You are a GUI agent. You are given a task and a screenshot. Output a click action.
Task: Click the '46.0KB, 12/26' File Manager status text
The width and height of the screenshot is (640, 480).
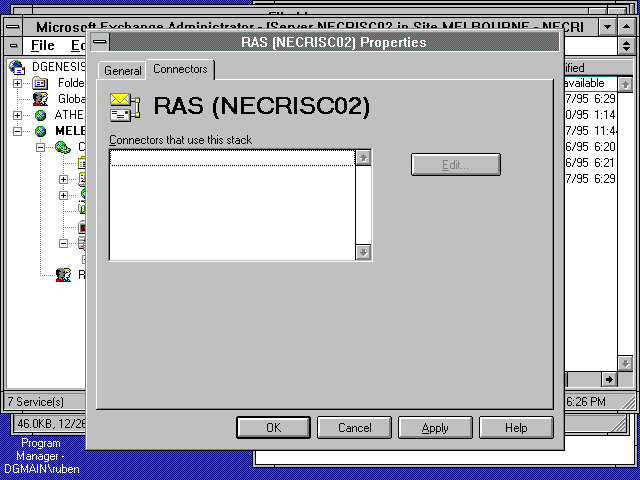pyautogui.click(x=51, y=424)
